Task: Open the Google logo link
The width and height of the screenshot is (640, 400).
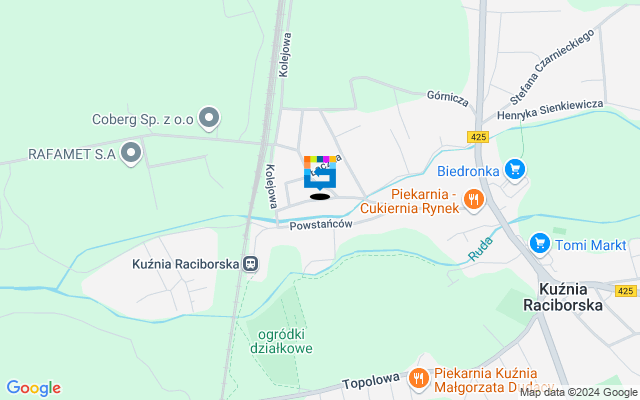Action: pyautogui.click(x=33, y=388)
